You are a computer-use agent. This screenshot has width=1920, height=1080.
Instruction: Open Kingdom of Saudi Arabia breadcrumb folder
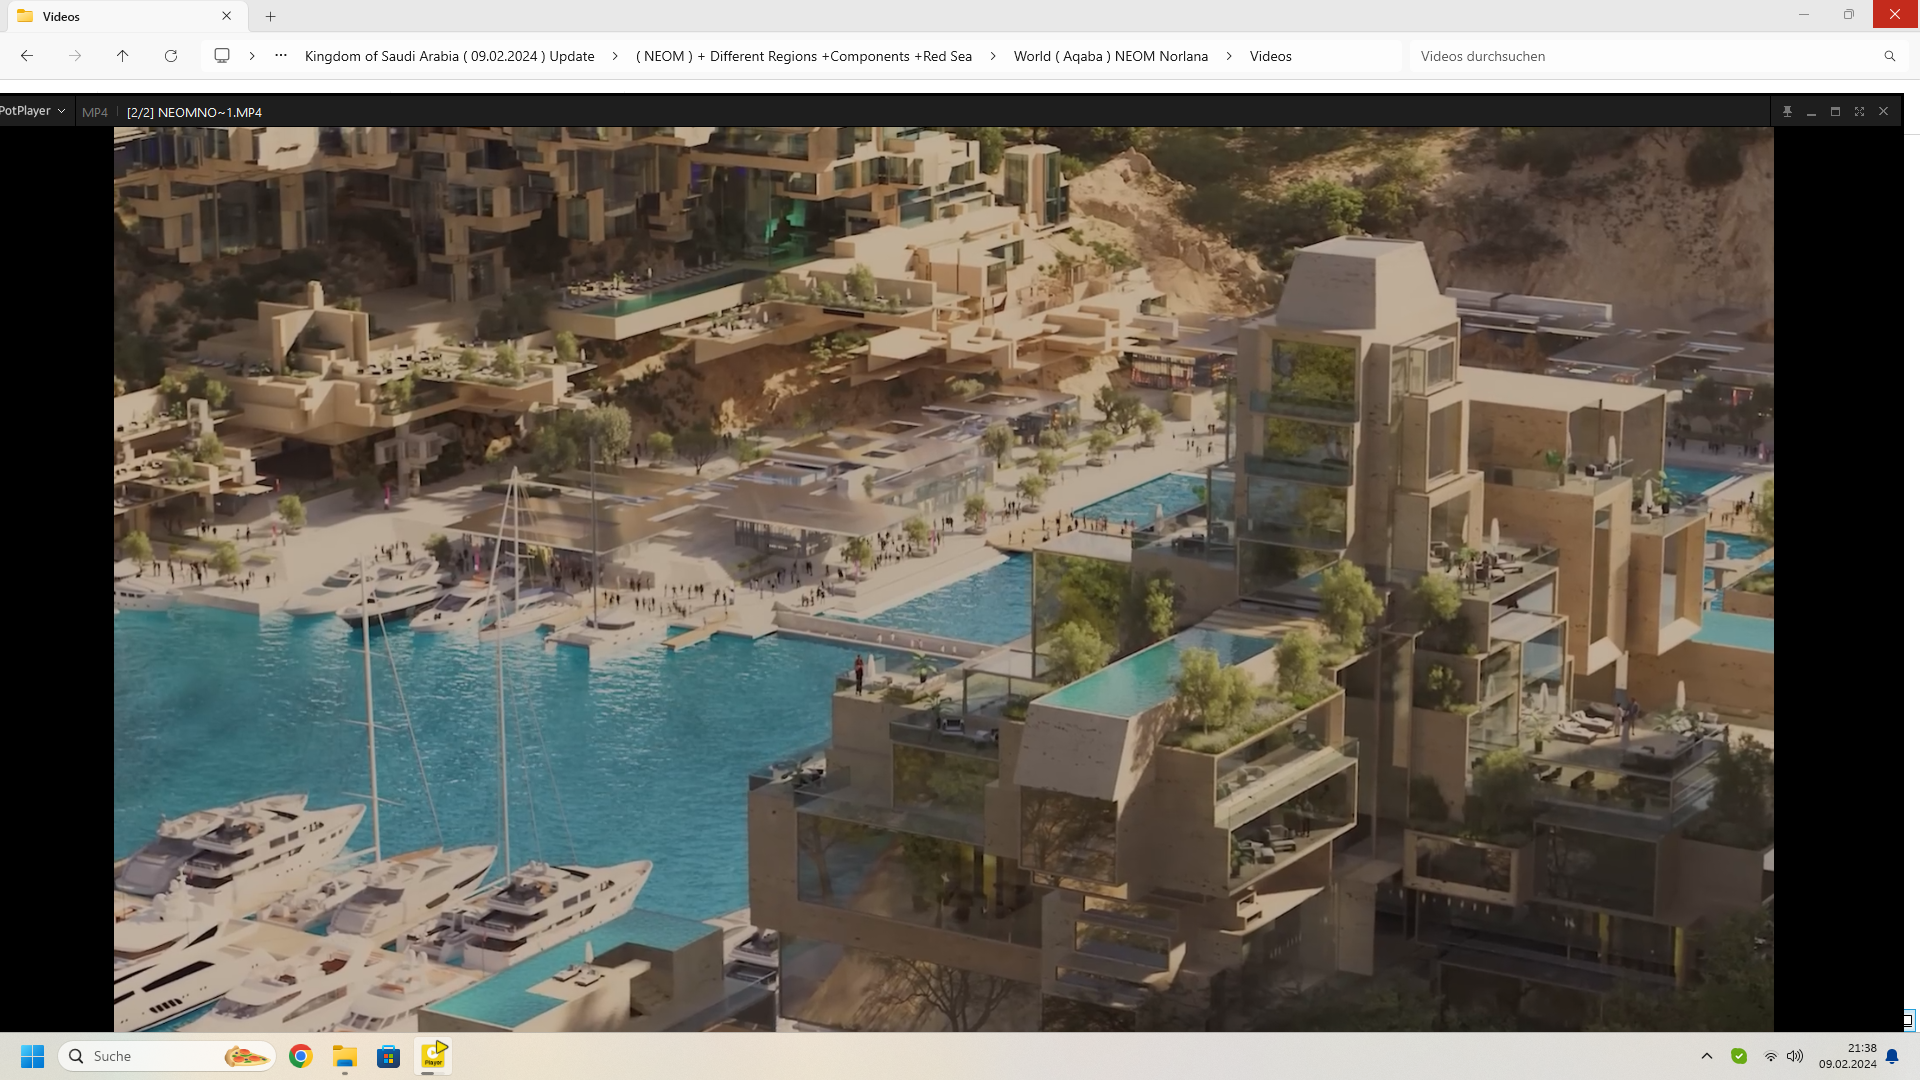(x=449, y=56)
